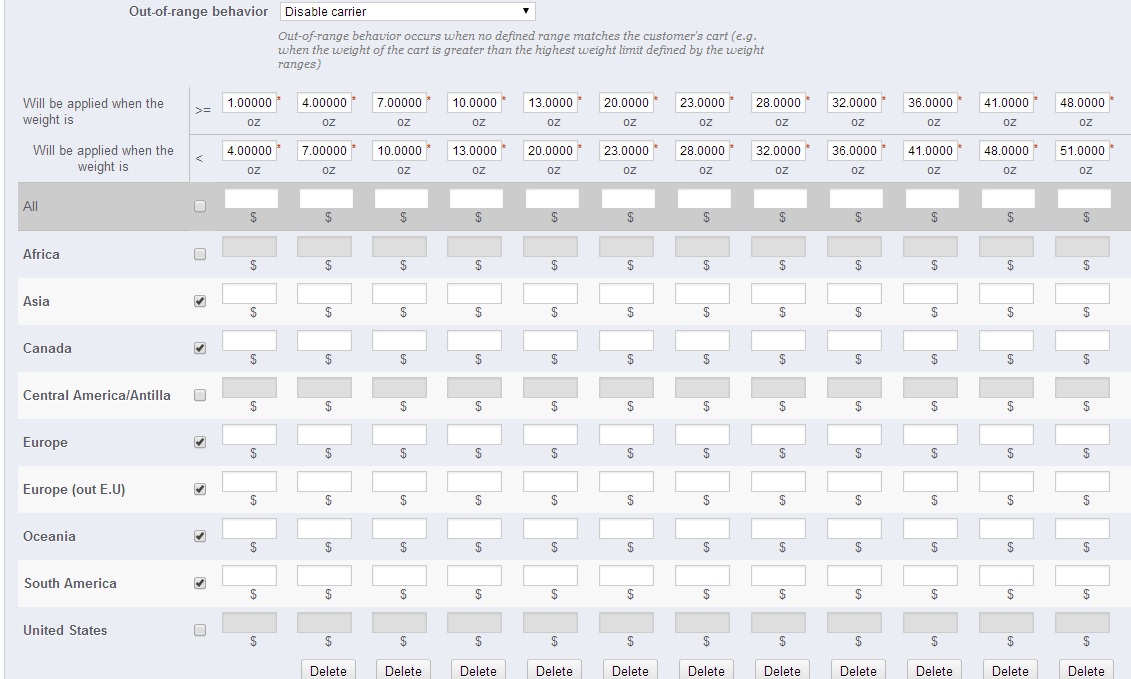Viewport: 1131px width, 679px height.
Task: Uncheck the Europe zone checkbox
Action: coord(200,442)
